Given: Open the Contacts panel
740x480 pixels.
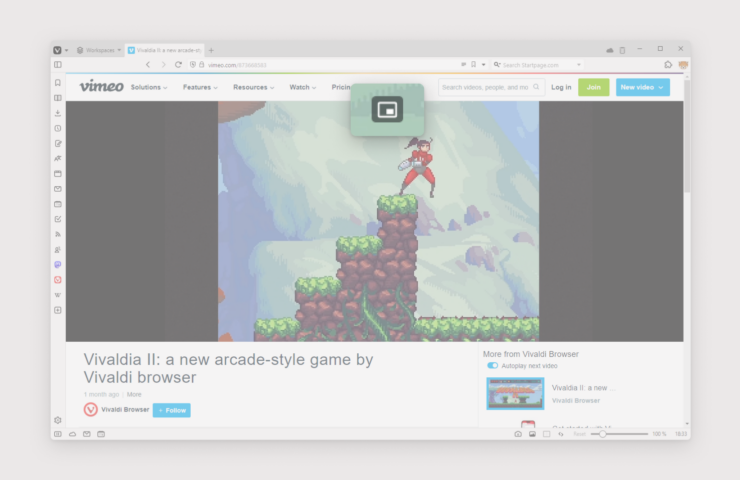Looking at the screenshot, I should point(58,250).
